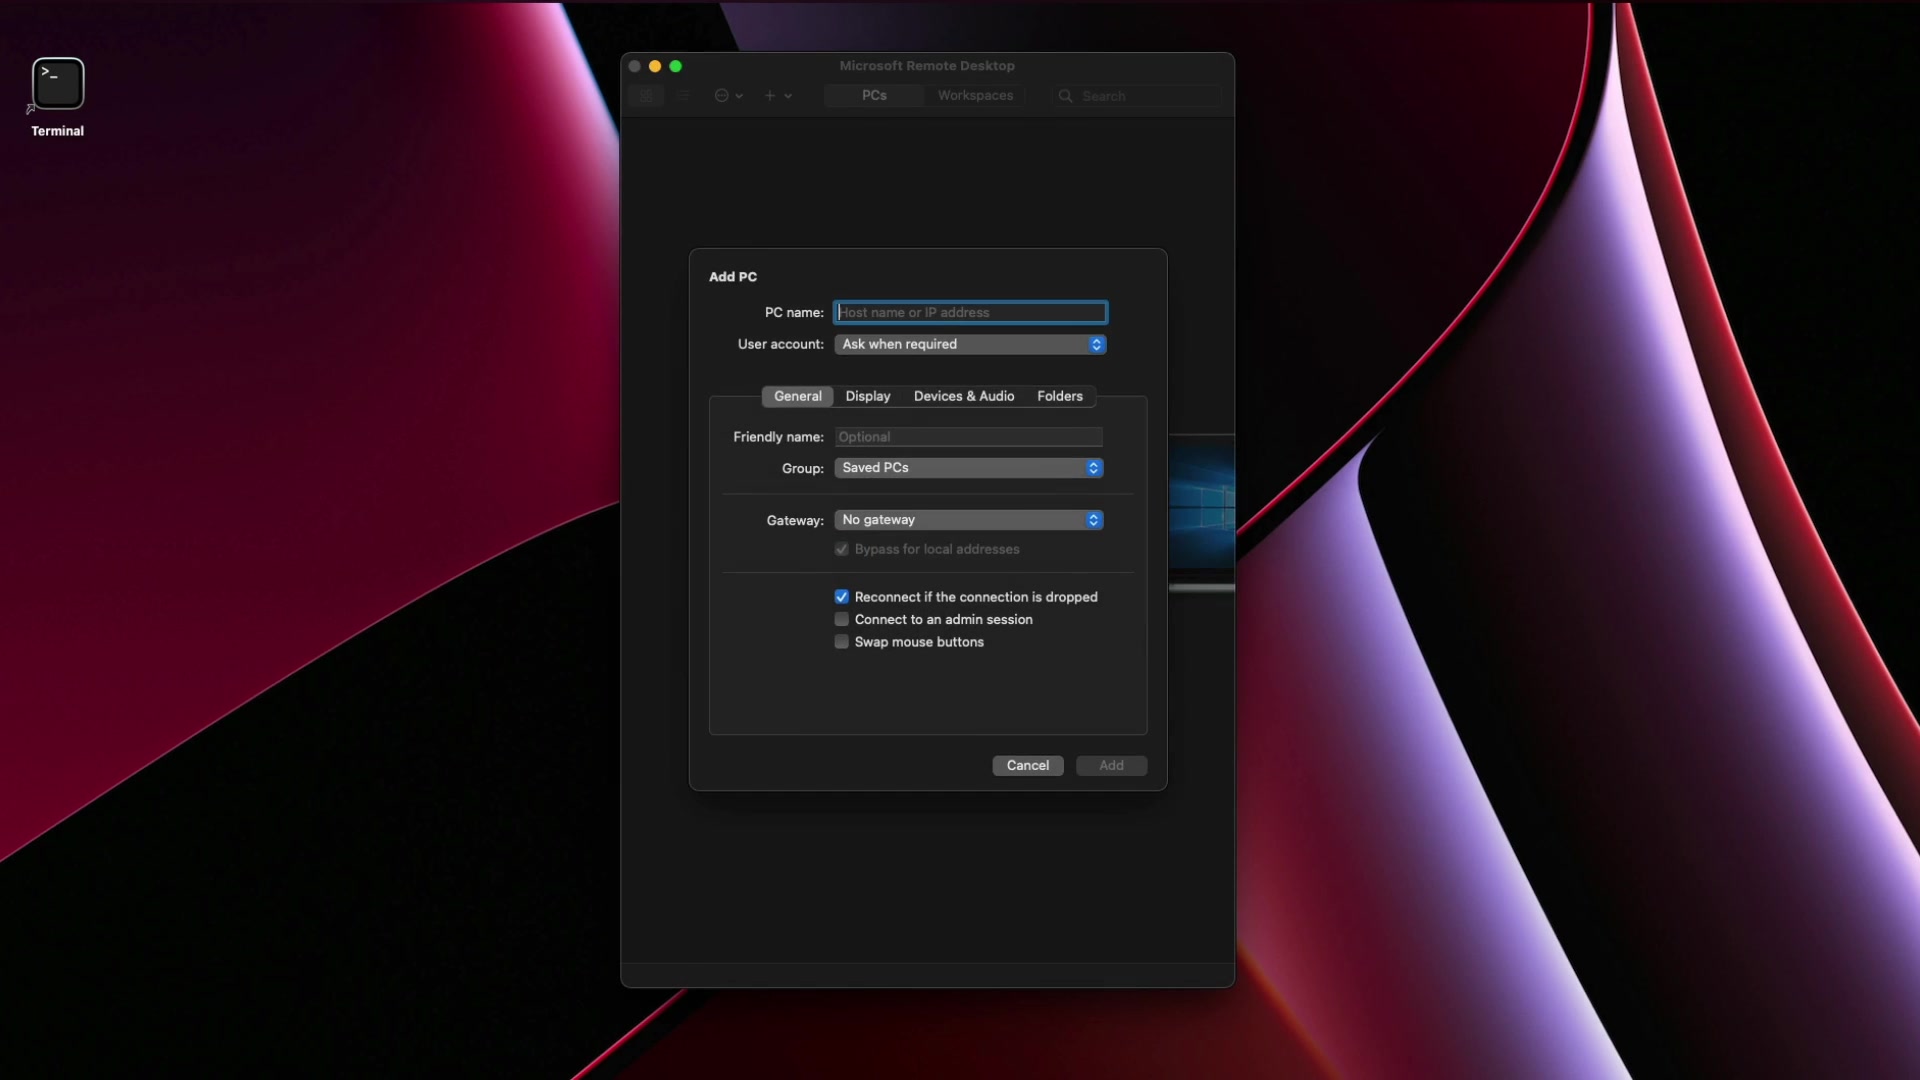Viewport: 1920px width, 1080px height.
Task: Switch to the Display tab
Action: [x=867, y=396]
